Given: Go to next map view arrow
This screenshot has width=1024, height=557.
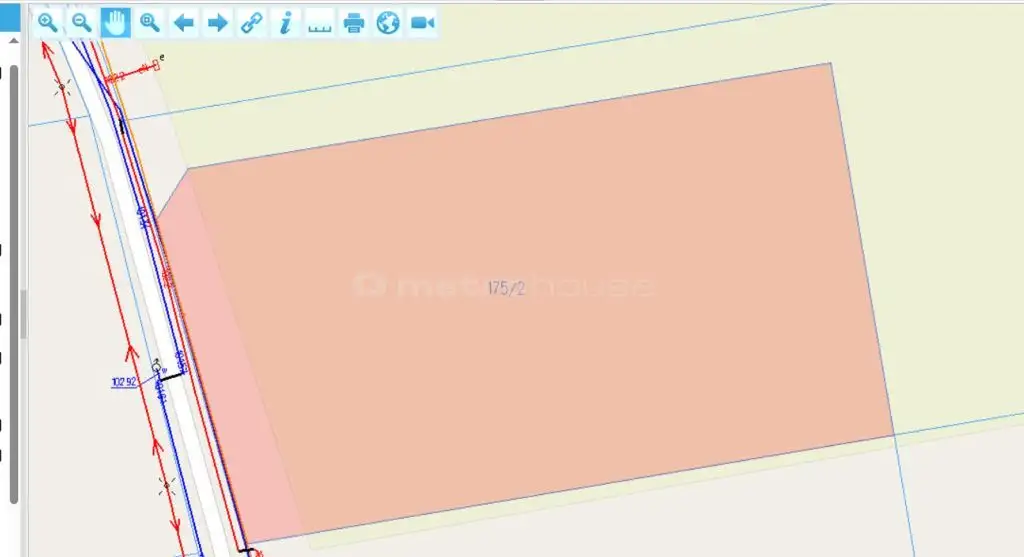Looking at the screenshot, I should 218,23.
